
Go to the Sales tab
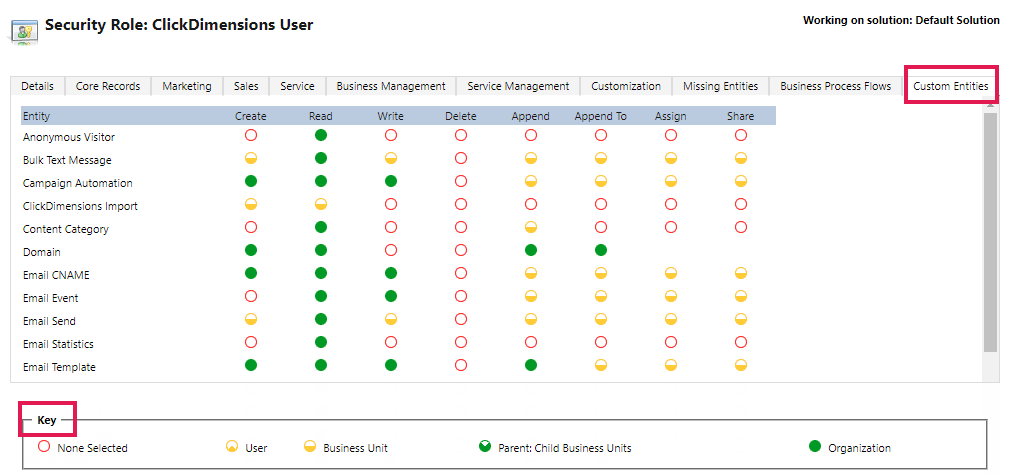click(246, 86)
